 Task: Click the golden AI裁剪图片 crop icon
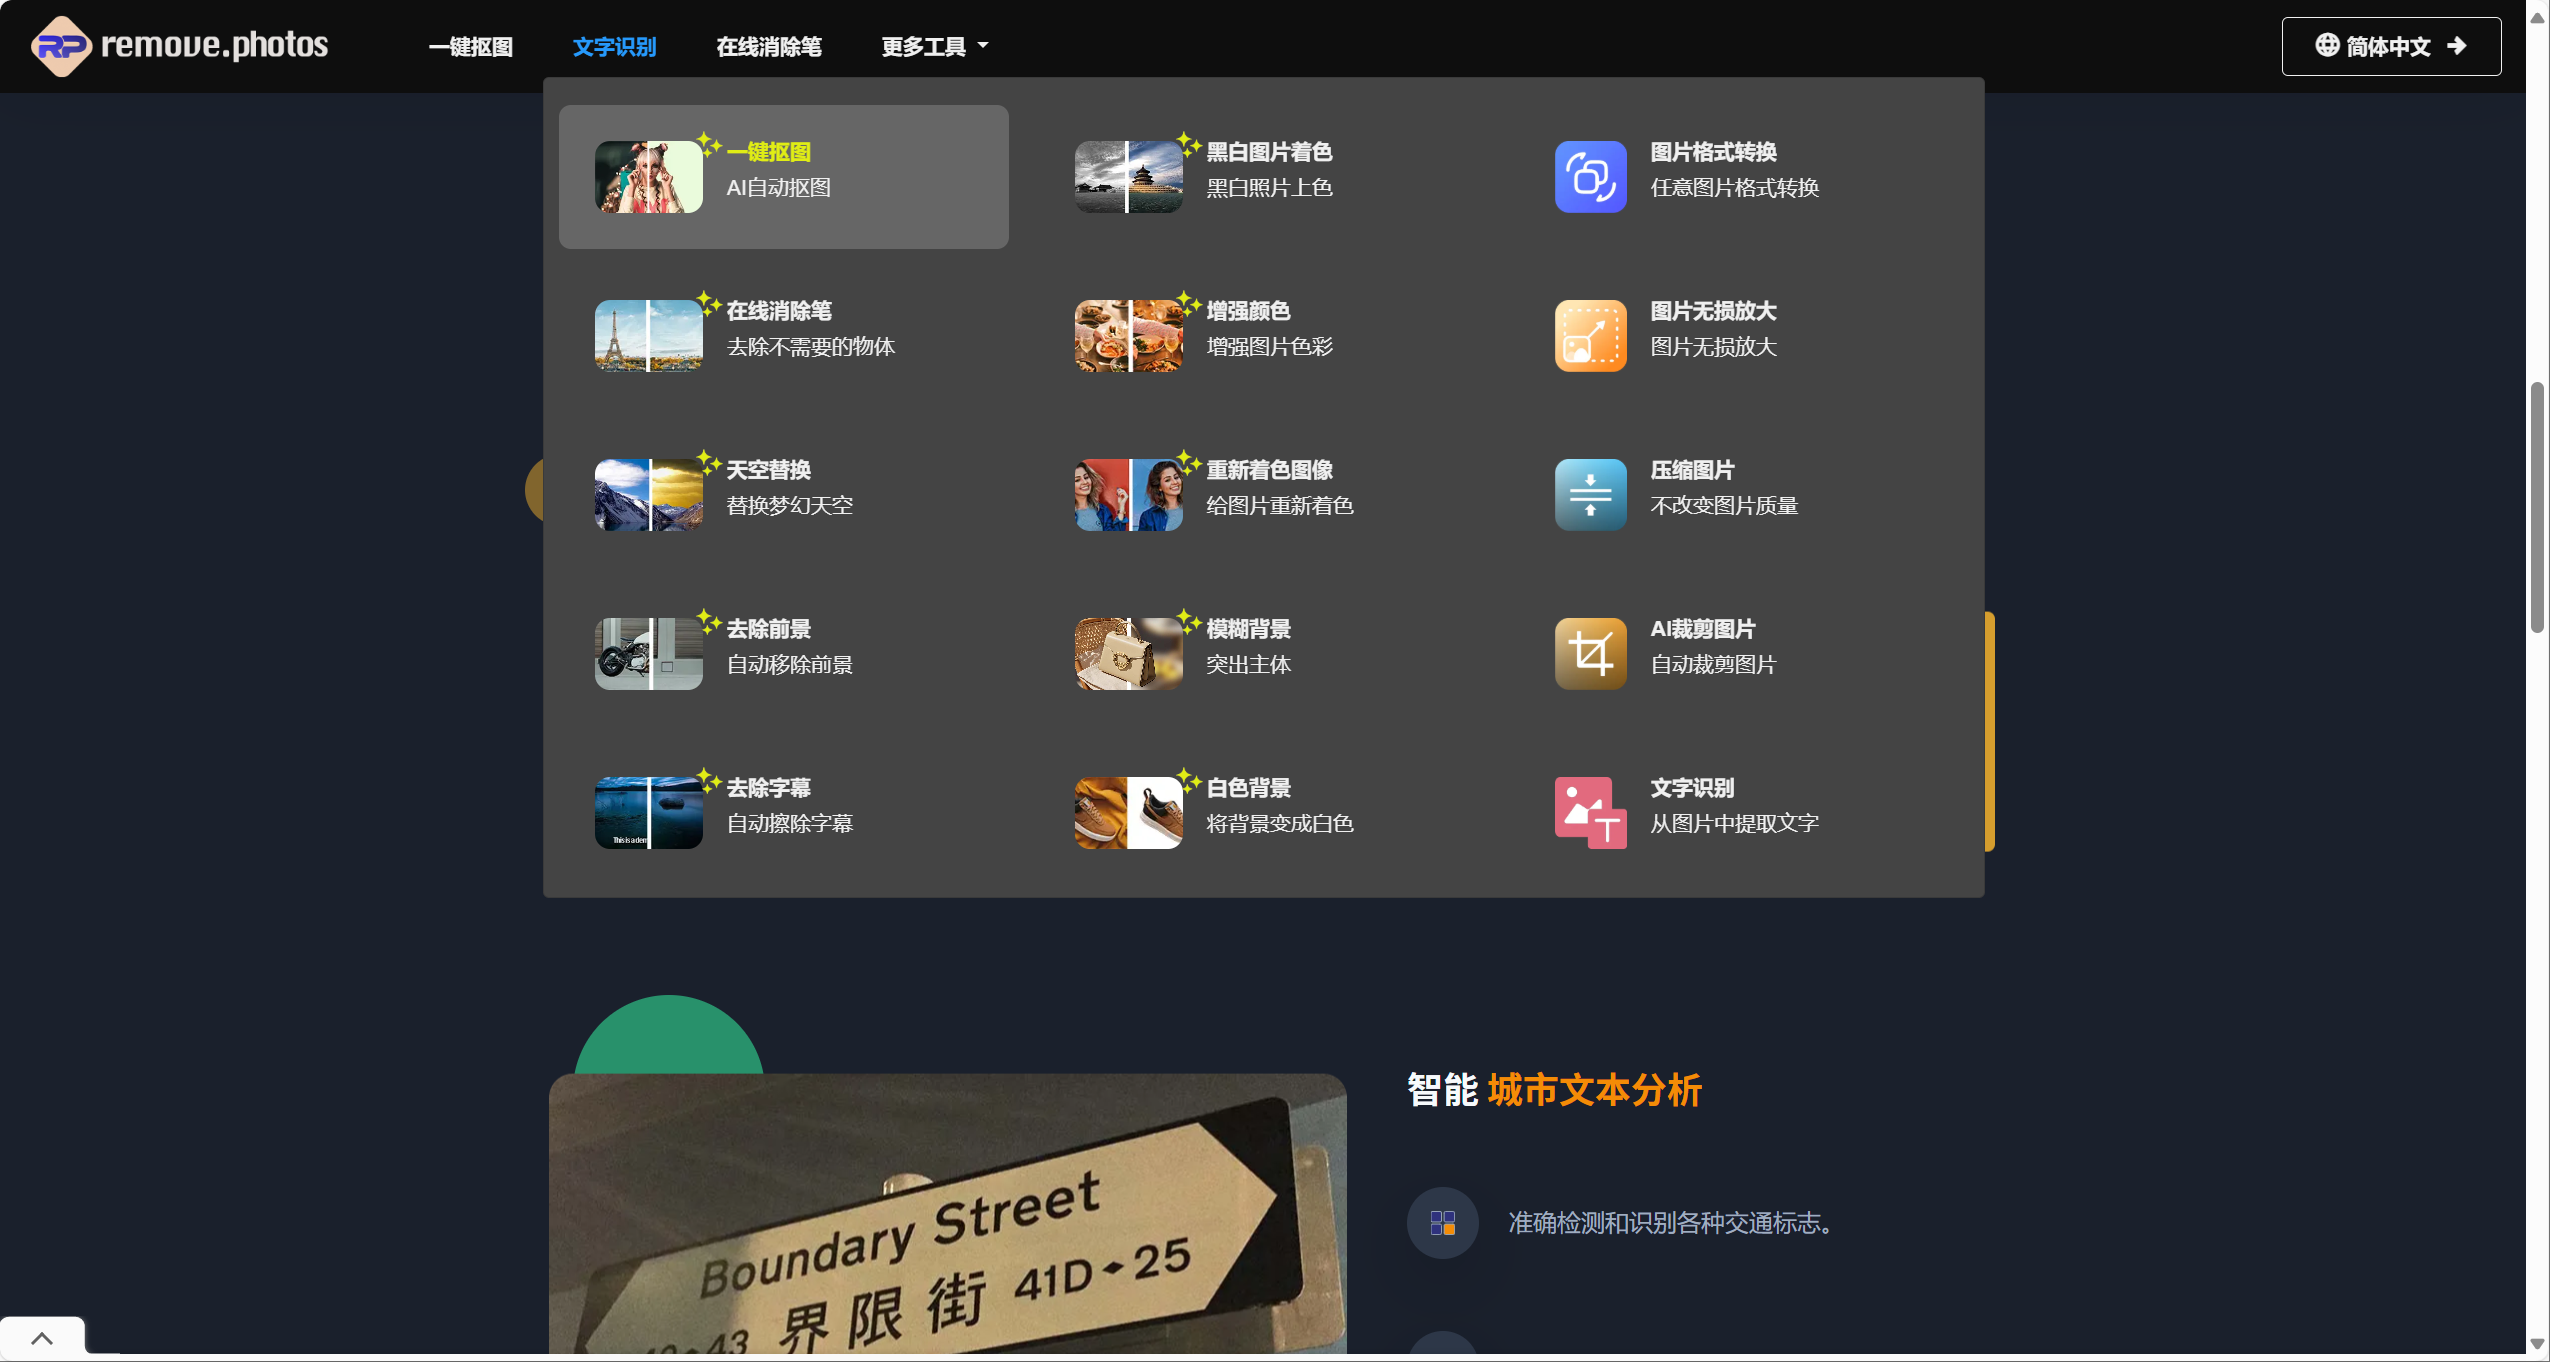click(x=1590, y=653)
